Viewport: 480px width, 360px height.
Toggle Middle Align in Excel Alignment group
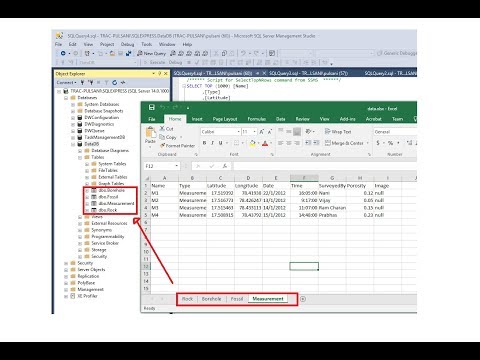[289, 131]
